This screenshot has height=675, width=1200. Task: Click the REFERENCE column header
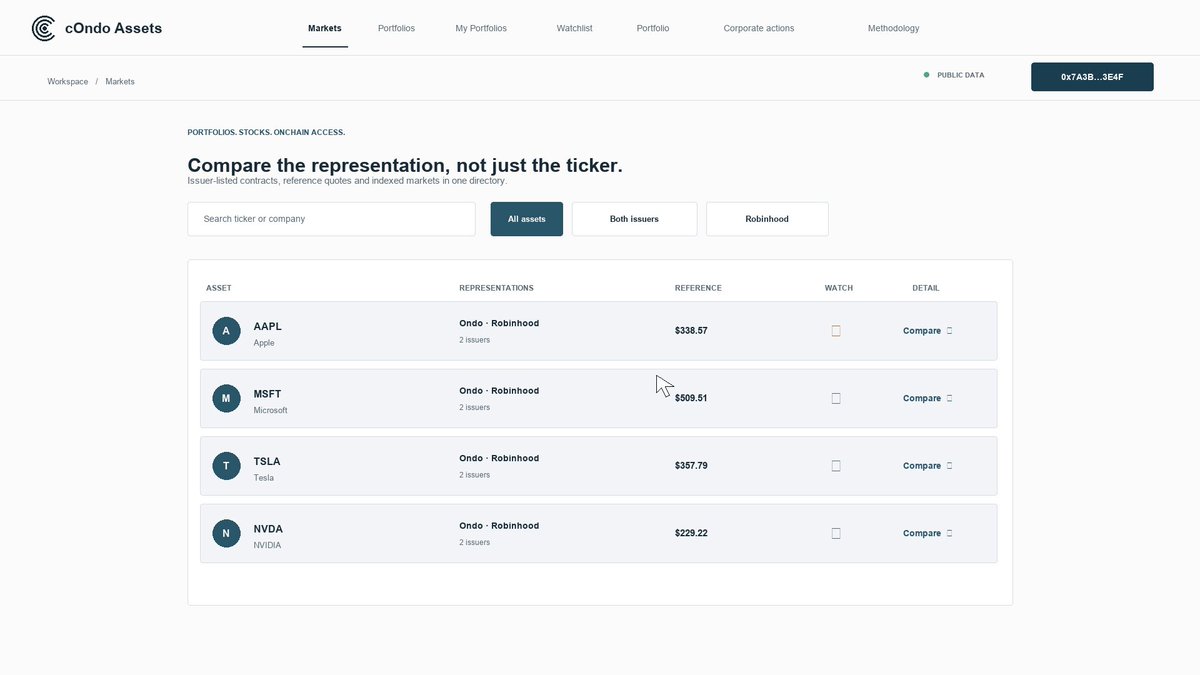point(698,288)
